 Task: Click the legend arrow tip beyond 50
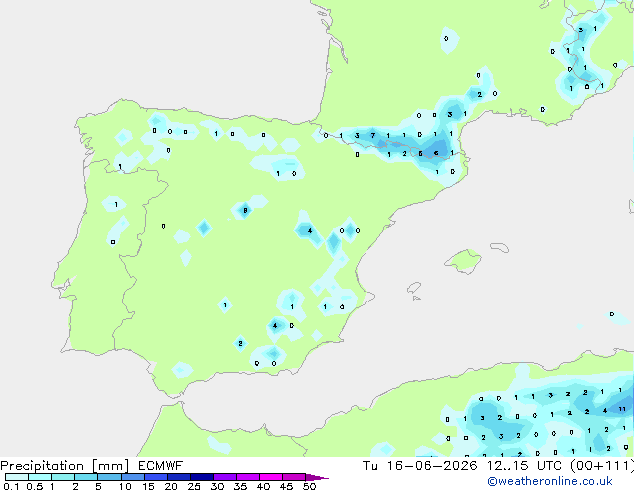click(x=317, y=477)
